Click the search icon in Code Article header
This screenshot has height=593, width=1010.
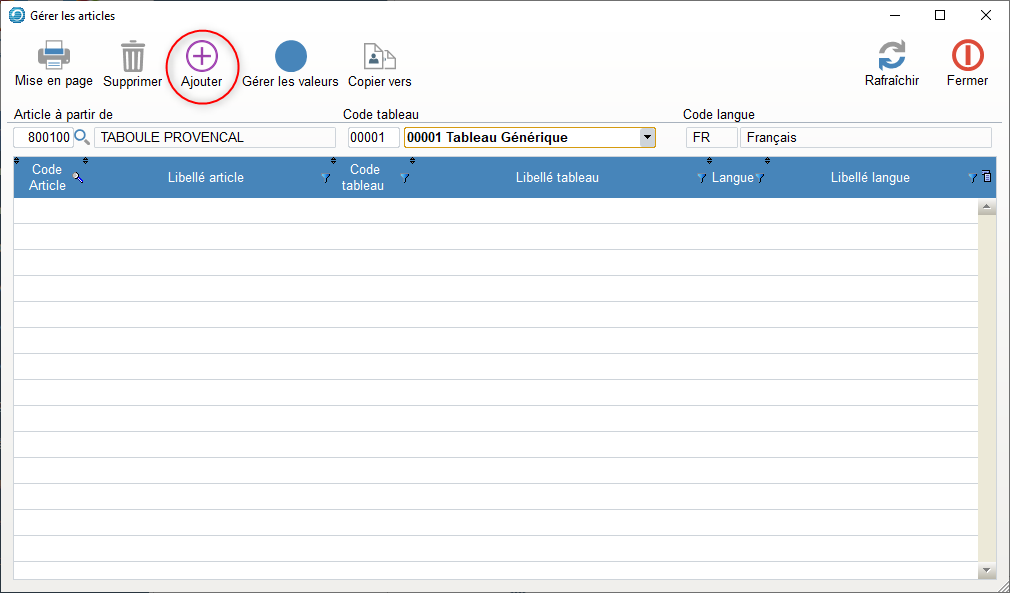tap(78, 177)
